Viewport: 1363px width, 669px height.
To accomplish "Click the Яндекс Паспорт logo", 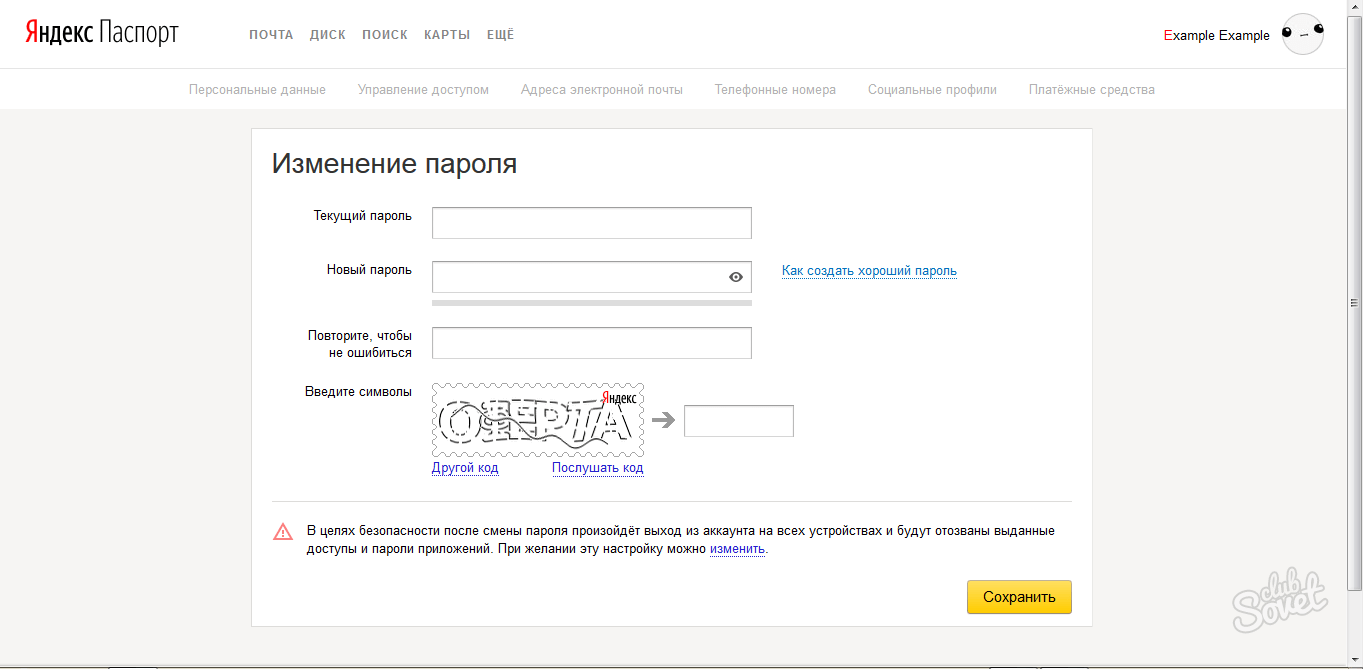I will [101, 34].
